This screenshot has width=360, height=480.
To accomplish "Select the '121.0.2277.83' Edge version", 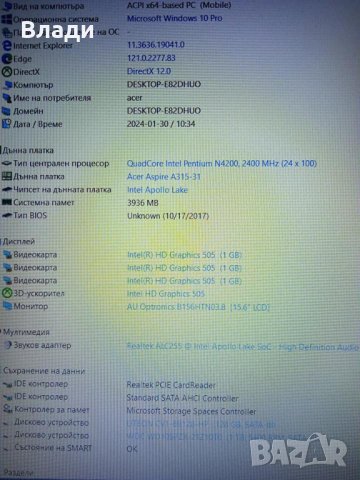I will click(x=151, y=58).
